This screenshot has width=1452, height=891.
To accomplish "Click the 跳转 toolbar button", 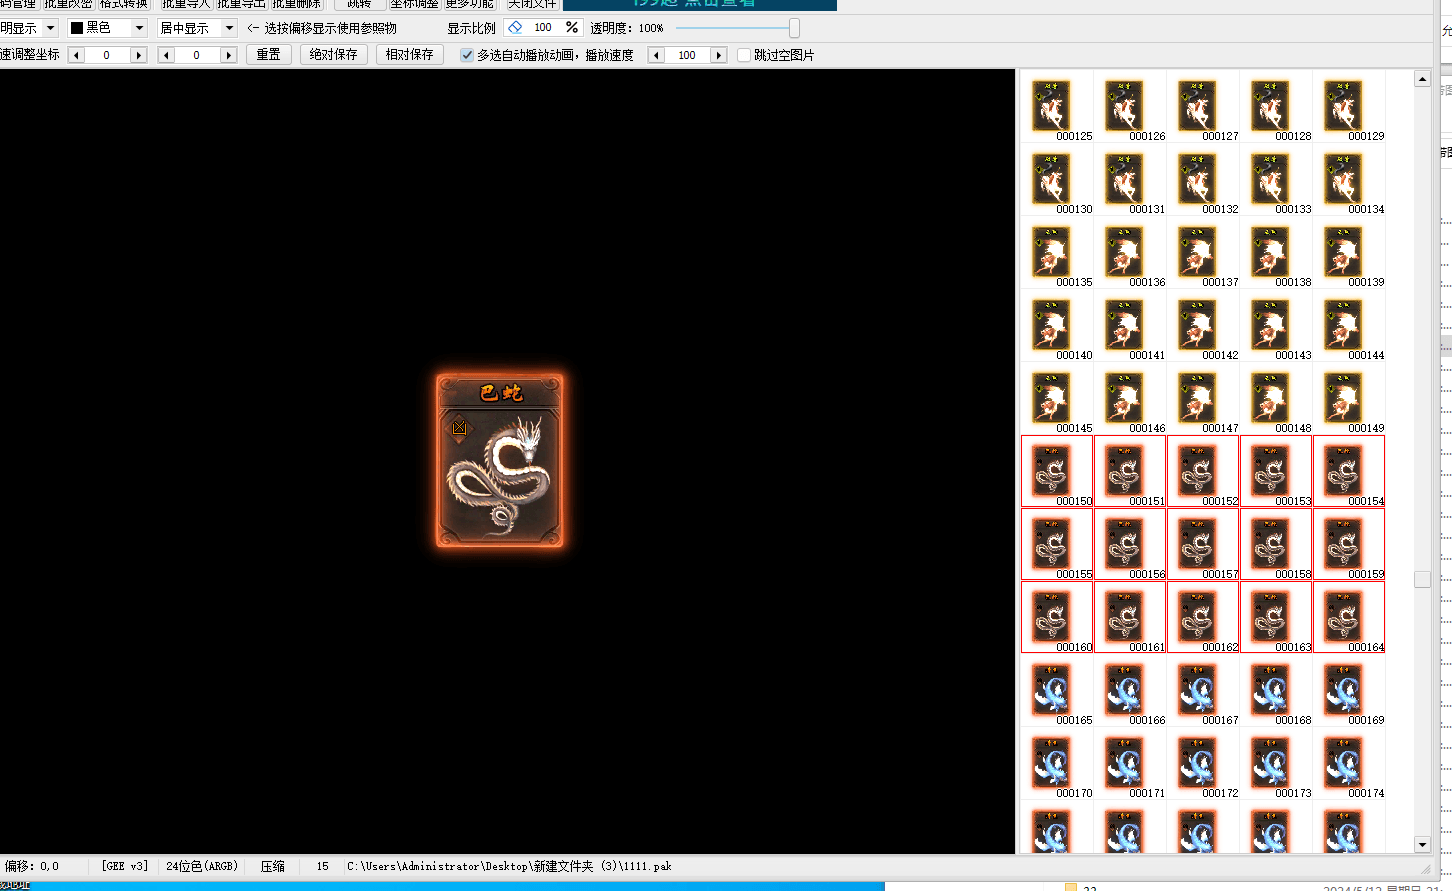I will (x=360, y=4).
